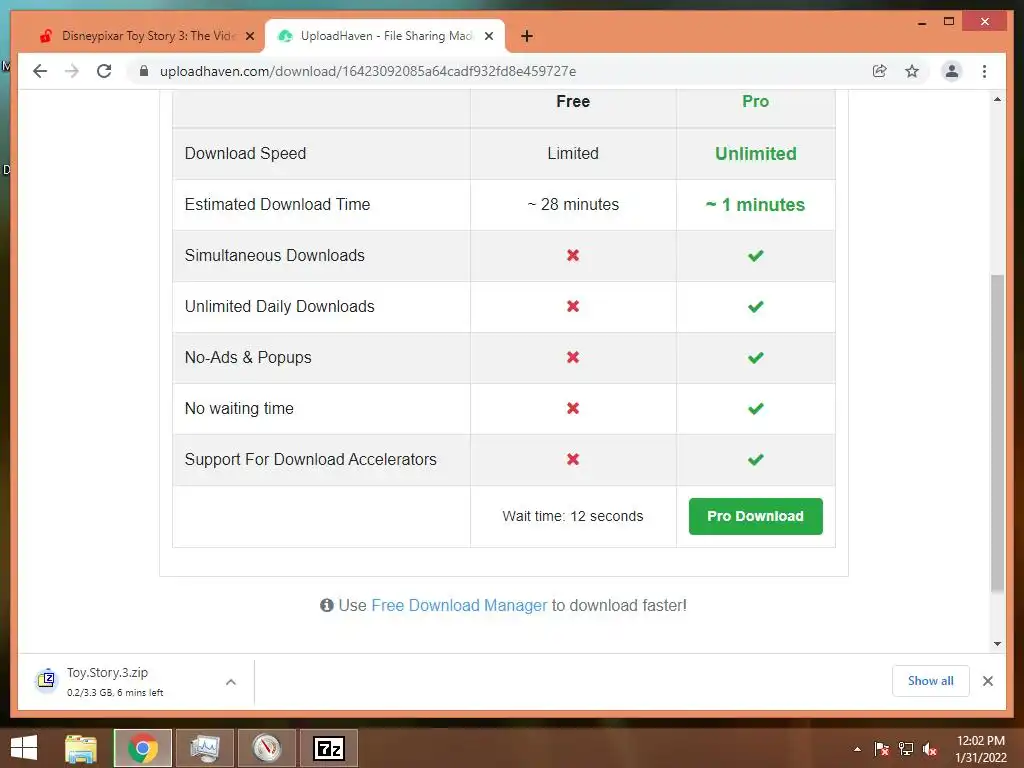Close the UploadHaven tab
This screenshot has height=768, width=1024.
(x=488, y=36)
